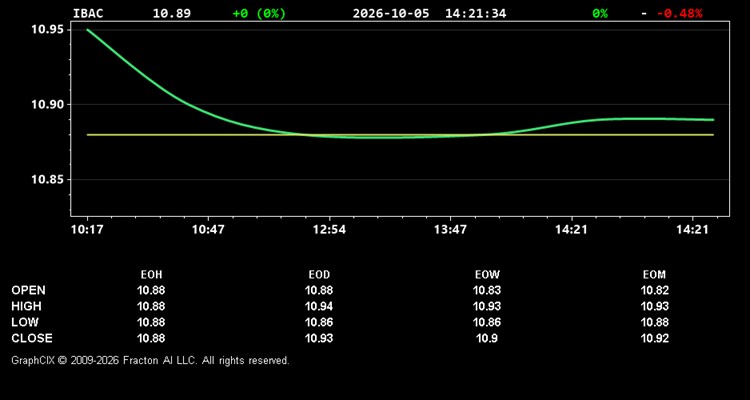
Task: Select the current price 10.89 in header
Action: click(x=172, y=13)
